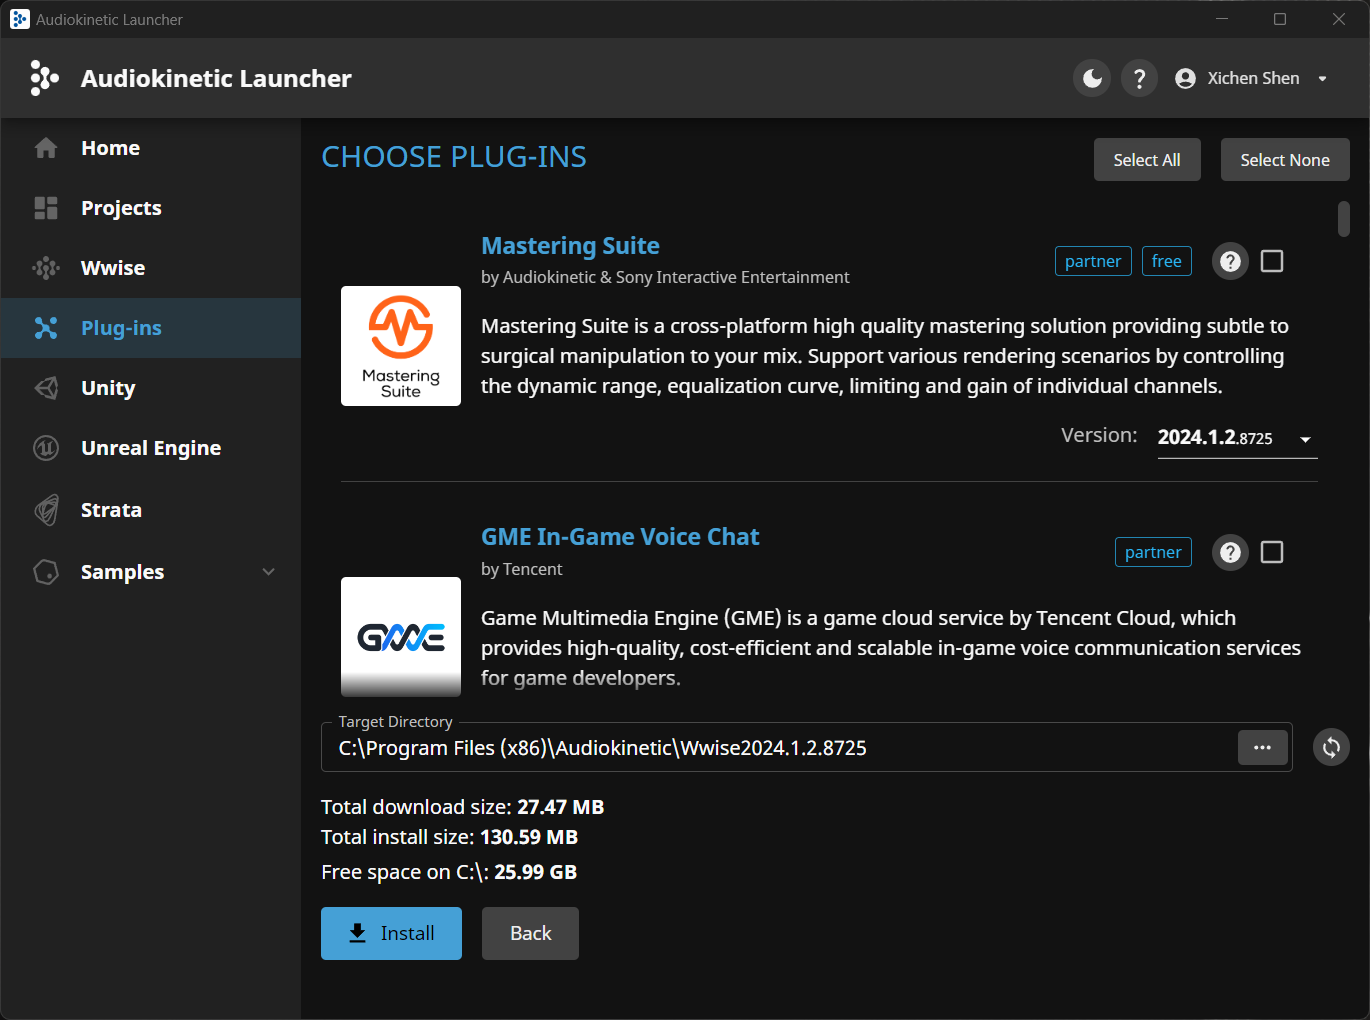Click 'by Audiokinetic & Sony Interactive Entertainment' text

click(x=665, y=277)
